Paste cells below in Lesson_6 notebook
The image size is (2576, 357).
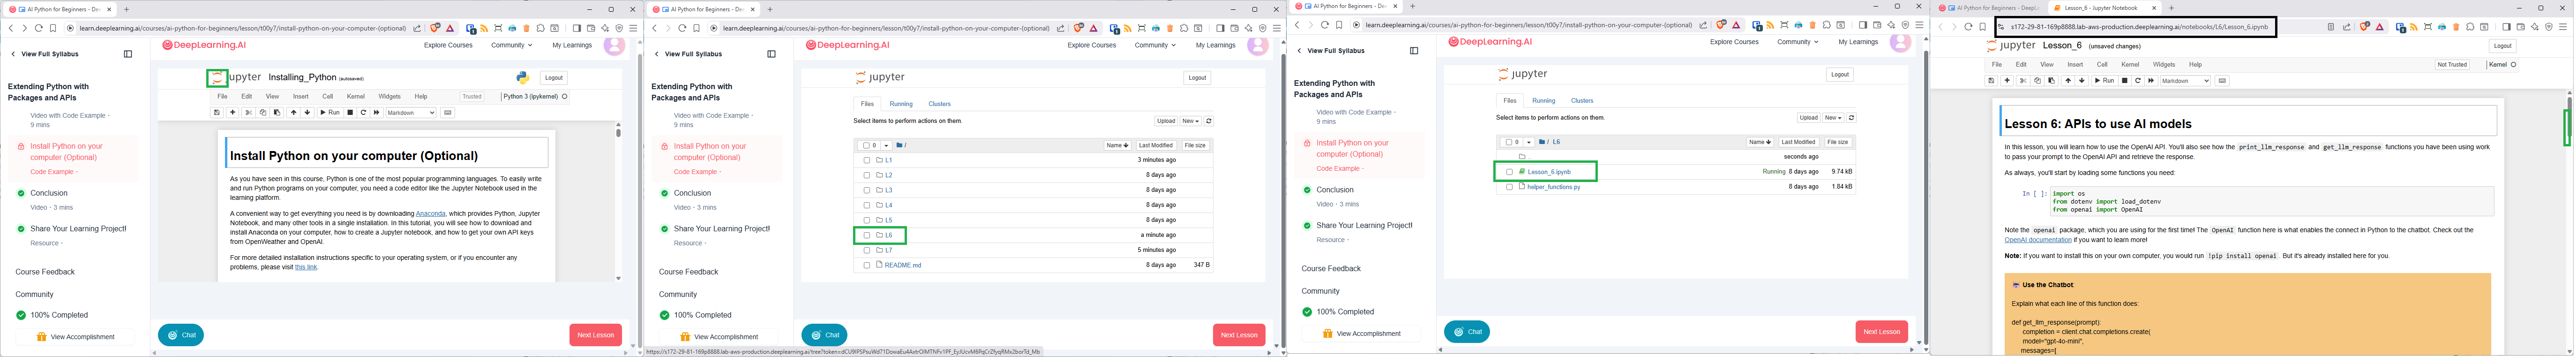coord(2051,81)
